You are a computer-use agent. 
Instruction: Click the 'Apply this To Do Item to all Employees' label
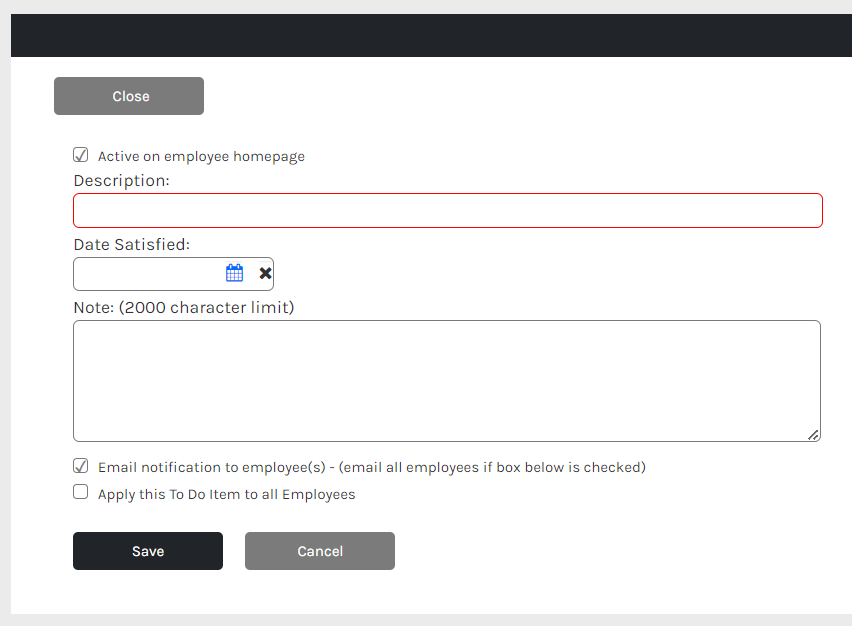pyautogui.click(x=227, y=494)
